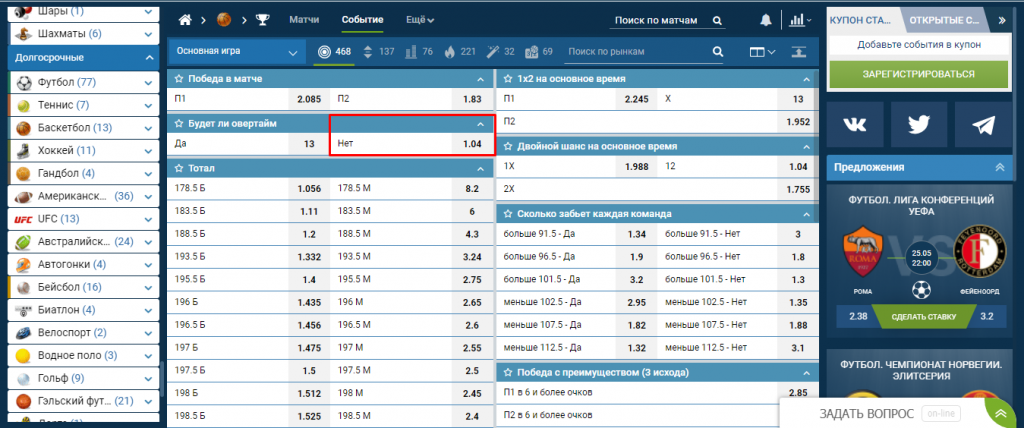Viewport: 1024px width, 428px height.
Task: Go to the home page icon
Action: click(x=185, y=20)
